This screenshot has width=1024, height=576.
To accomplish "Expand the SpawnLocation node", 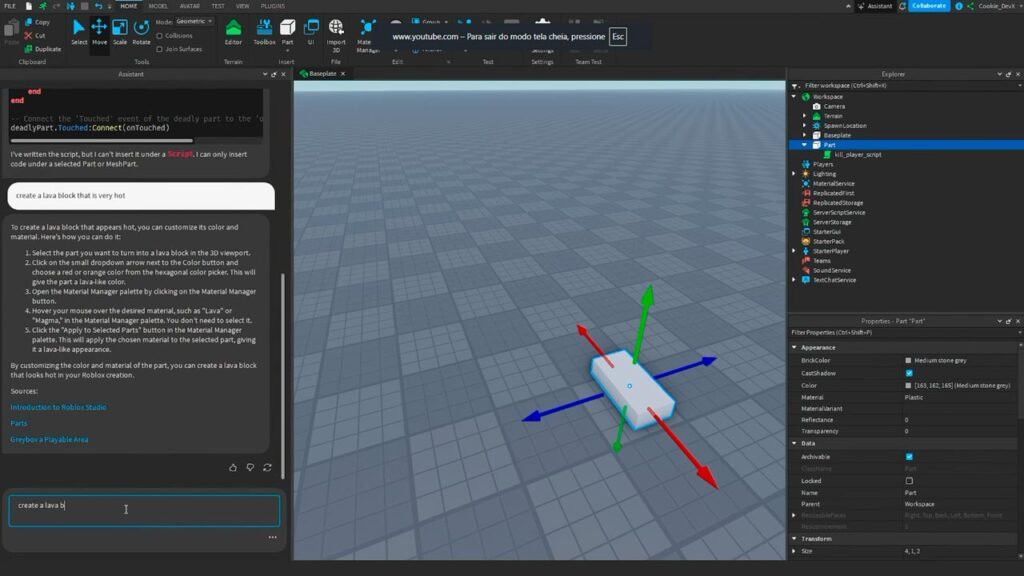I will (x=805, y=125).
